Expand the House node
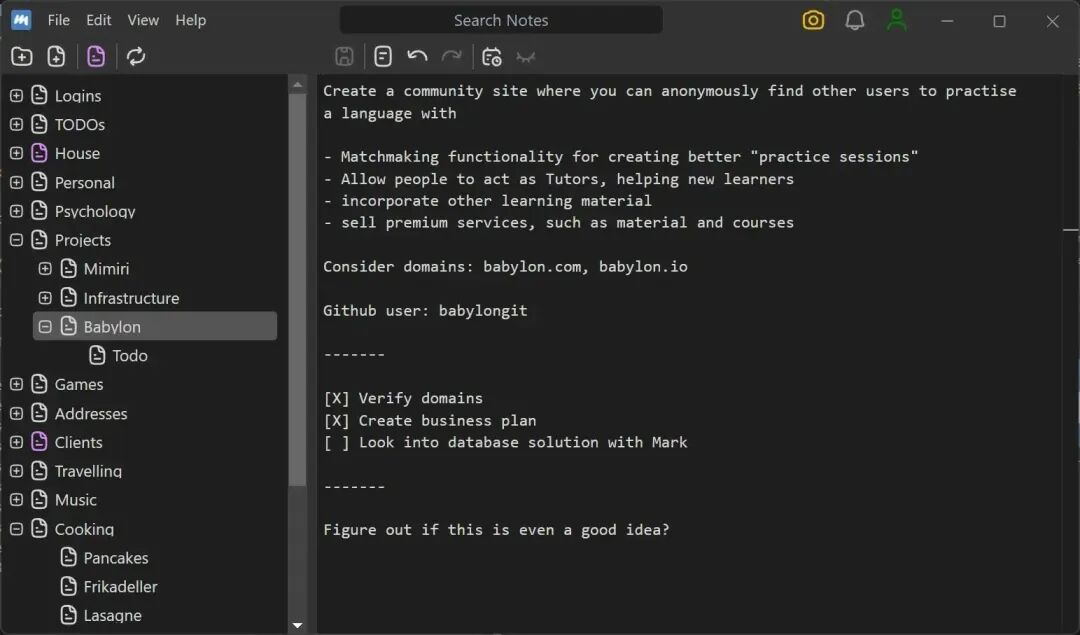The image size is (1080, 635). click(x=17, y=153)
